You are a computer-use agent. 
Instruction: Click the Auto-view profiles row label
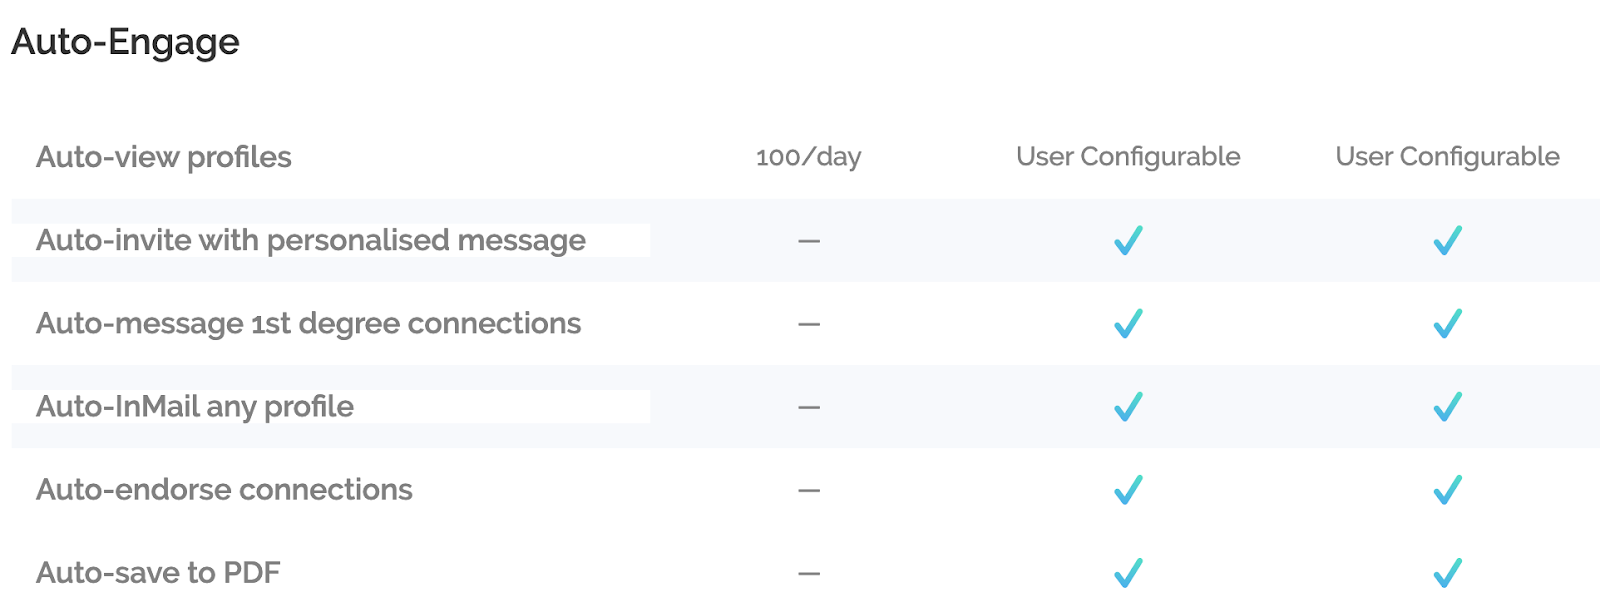tap(164, 157)
